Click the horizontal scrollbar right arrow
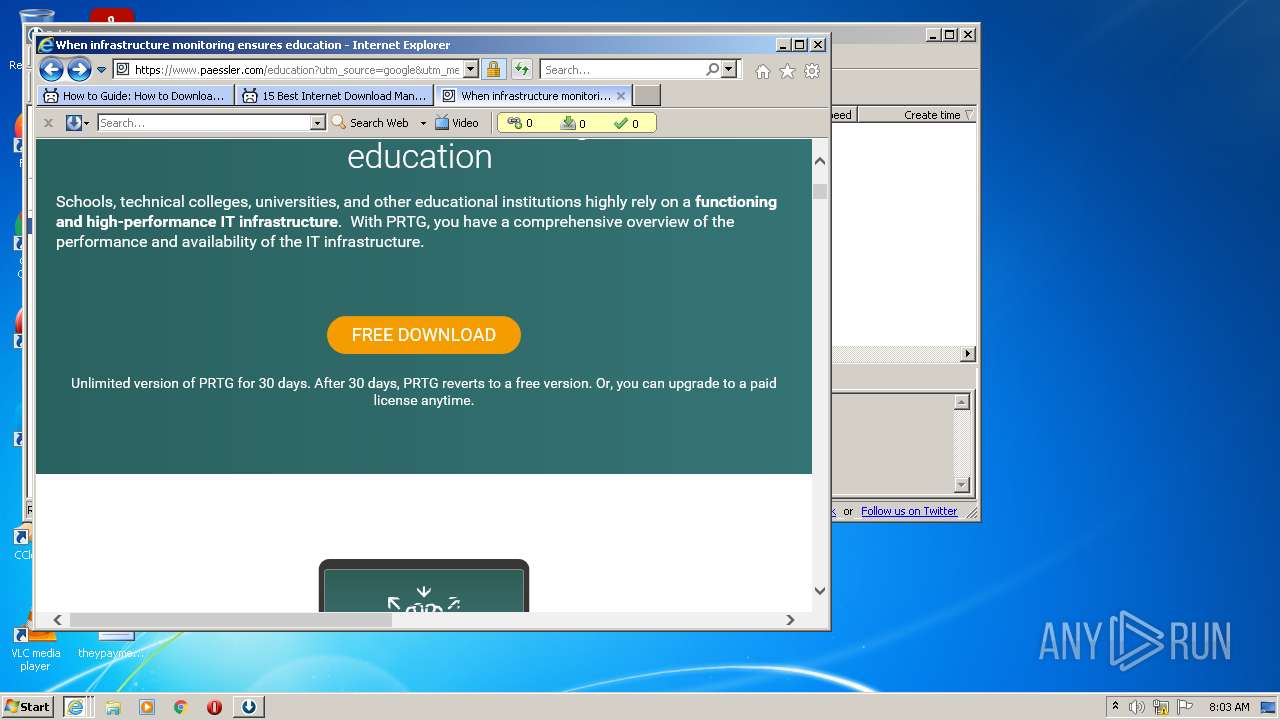 tap(790, 620)
